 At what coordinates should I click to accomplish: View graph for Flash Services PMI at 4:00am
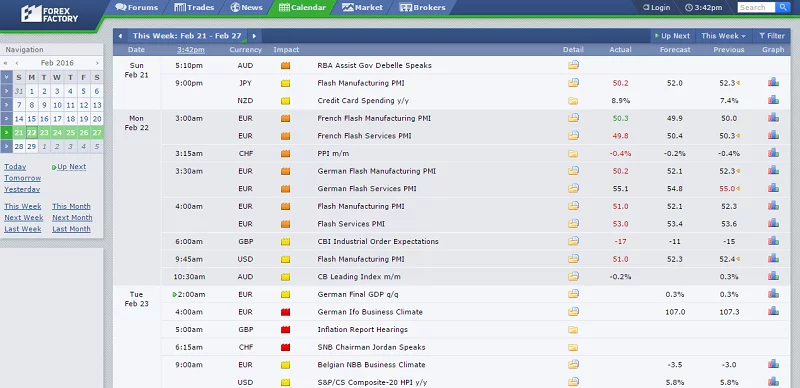tap(773, 223)
